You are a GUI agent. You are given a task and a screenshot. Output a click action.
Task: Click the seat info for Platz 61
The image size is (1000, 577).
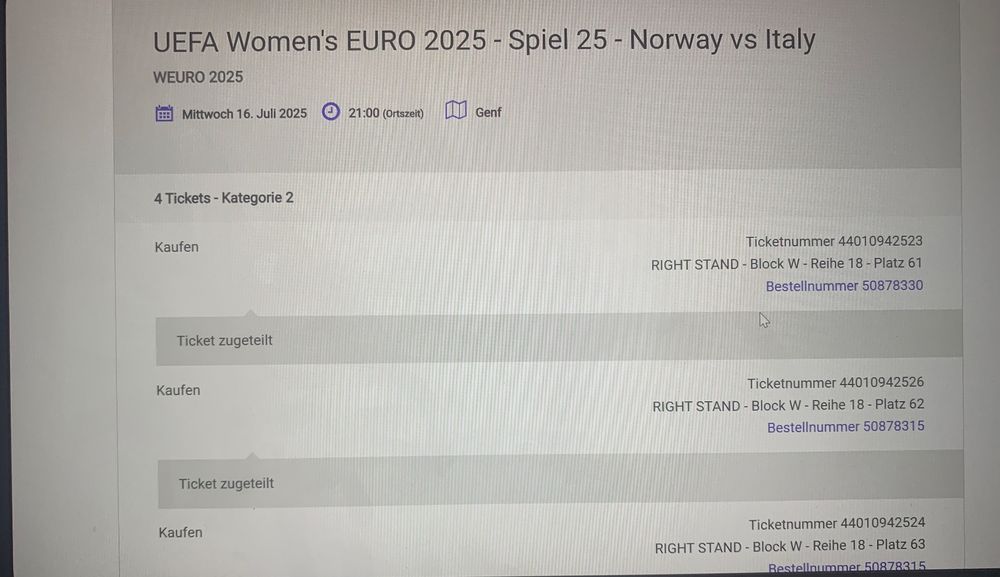click(786, 263)
